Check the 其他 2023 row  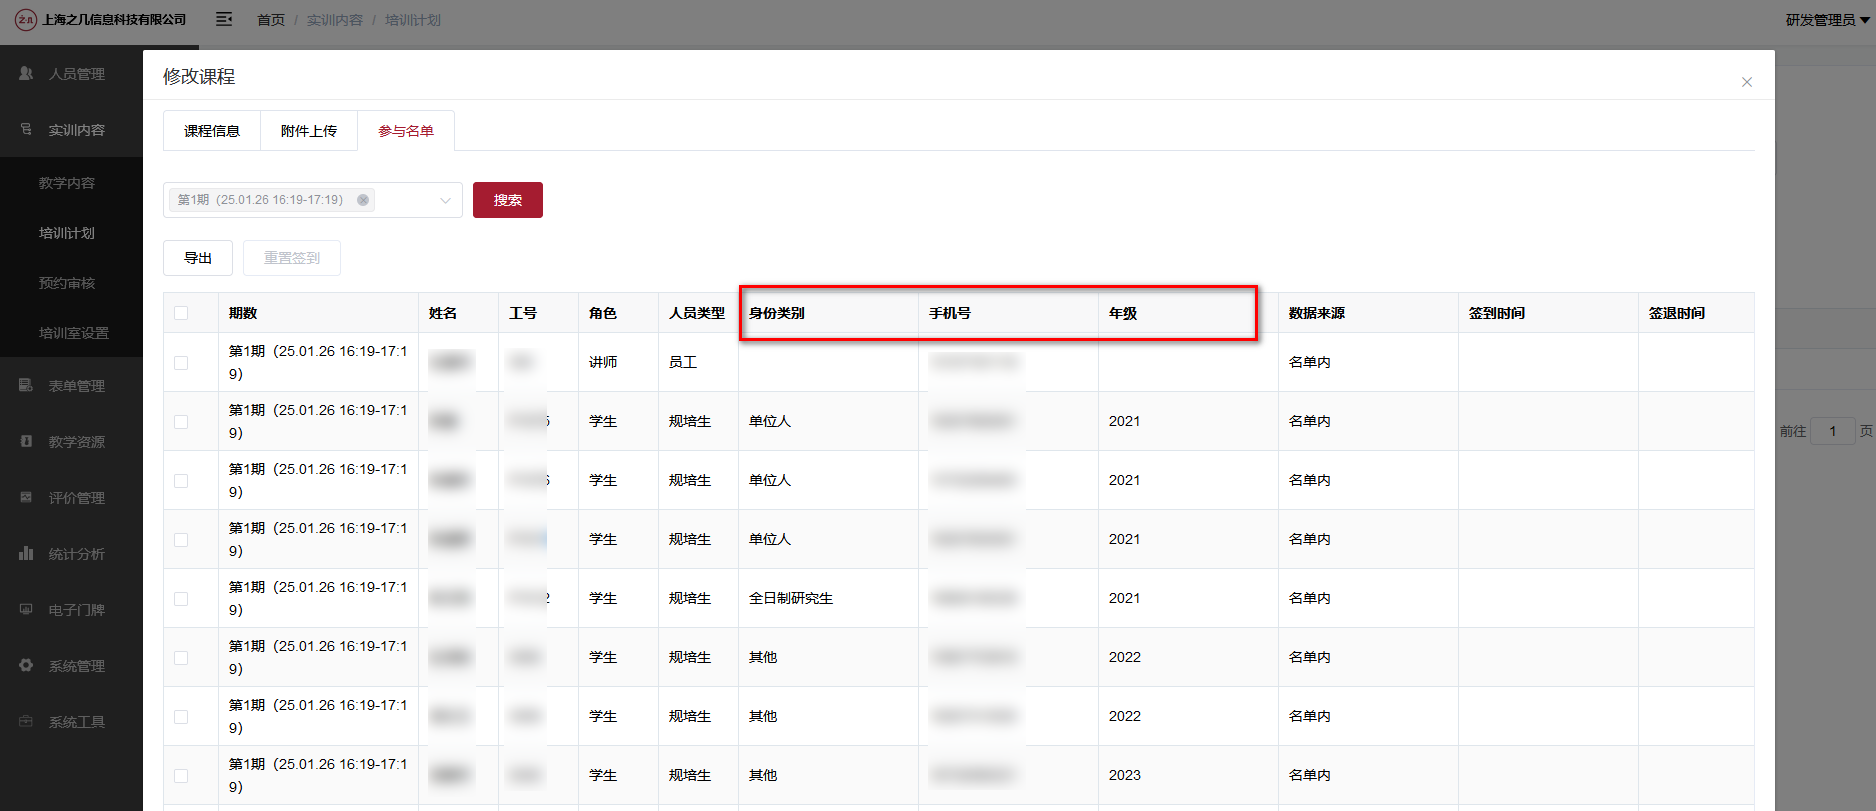click(181, 775)
